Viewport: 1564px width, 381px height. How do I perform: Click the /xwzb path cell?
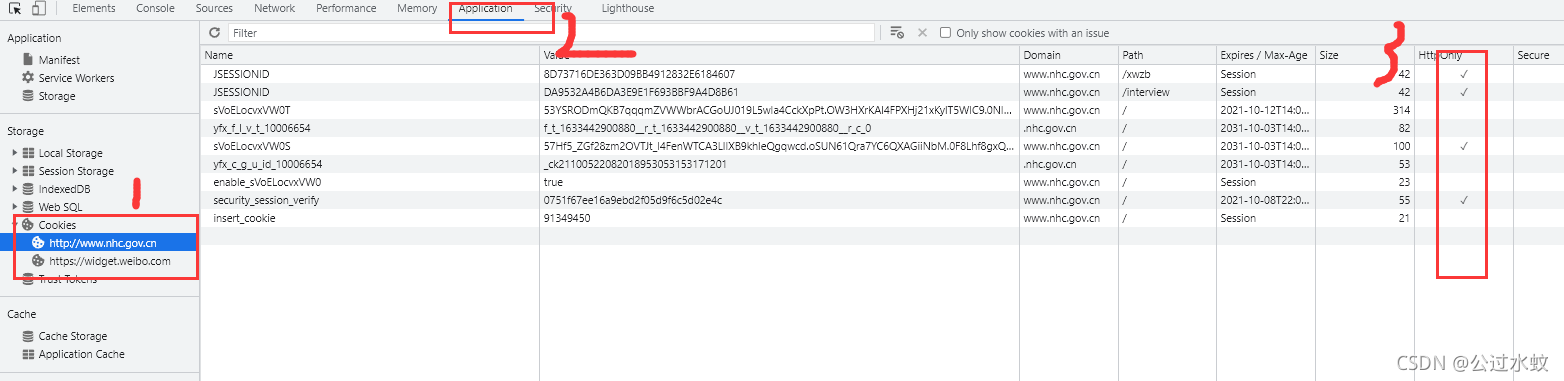[x=1167, y=74]
